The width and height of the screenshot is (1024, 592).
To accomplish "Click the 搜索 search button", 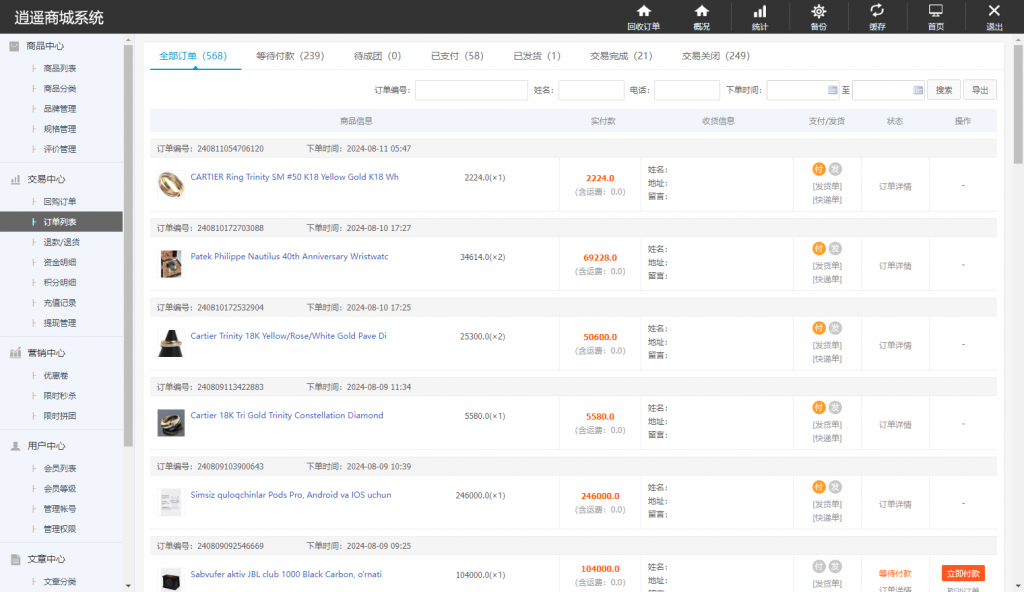I will pyautogui.click(x=944, y=90).
